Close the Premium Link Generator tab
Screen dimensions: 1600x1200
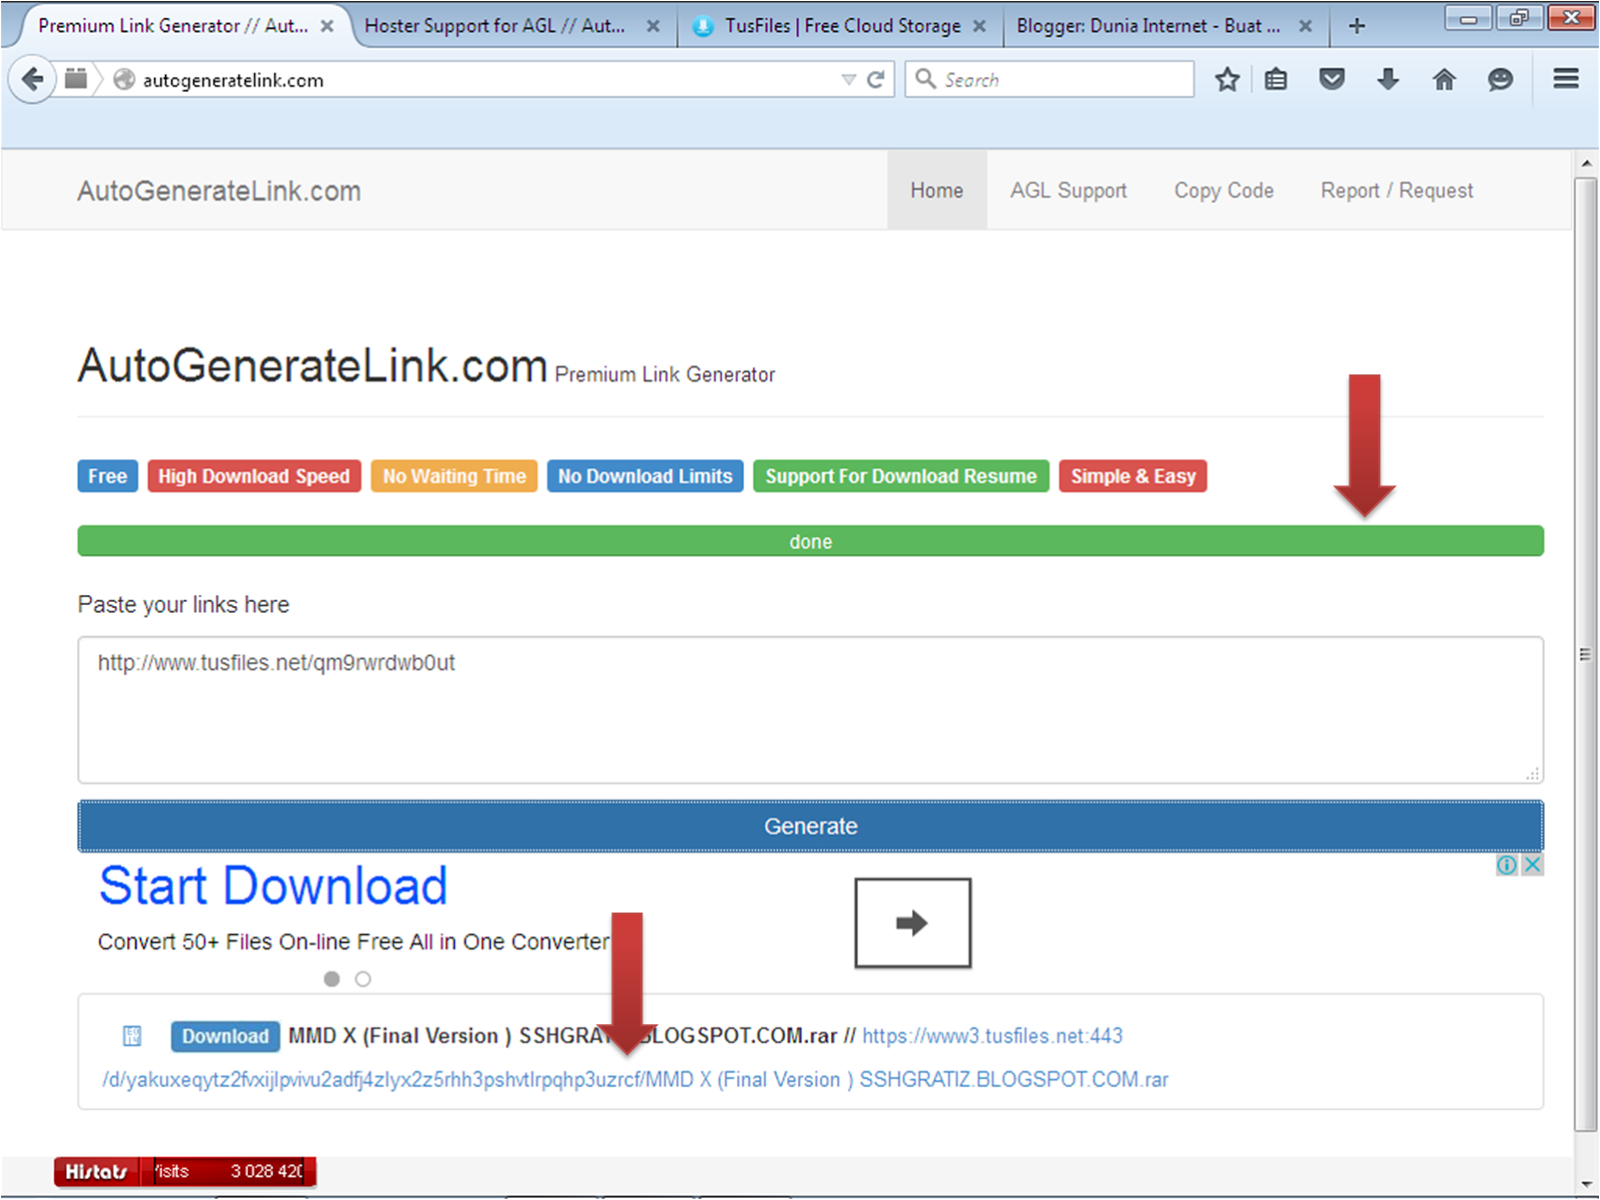tap(327, 26)
